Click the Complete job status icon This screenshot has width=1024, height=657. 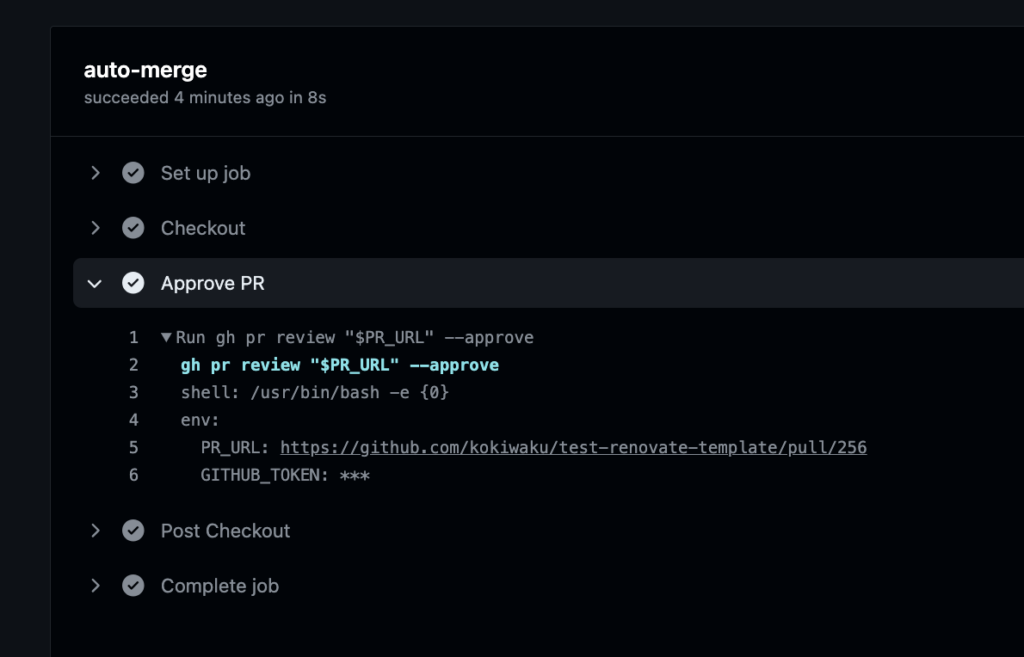pyautogui.click(x=133, y=586)
